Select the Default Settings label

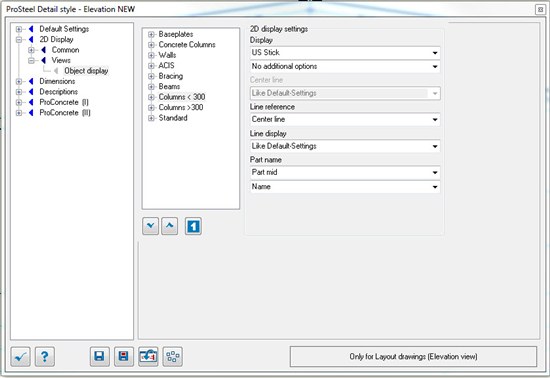point(64,29)
